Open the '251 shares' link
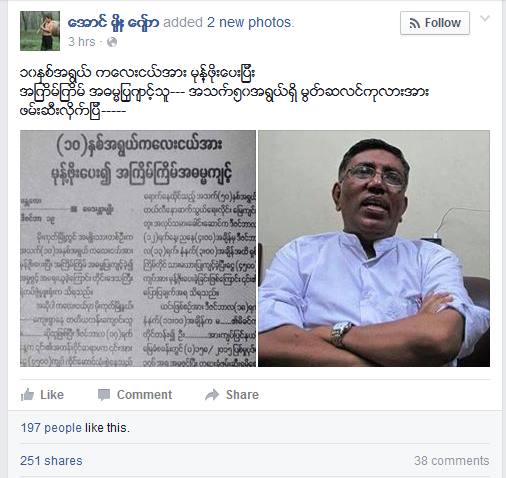The height and width of the screenshot is (478, 506). (51, 461)
